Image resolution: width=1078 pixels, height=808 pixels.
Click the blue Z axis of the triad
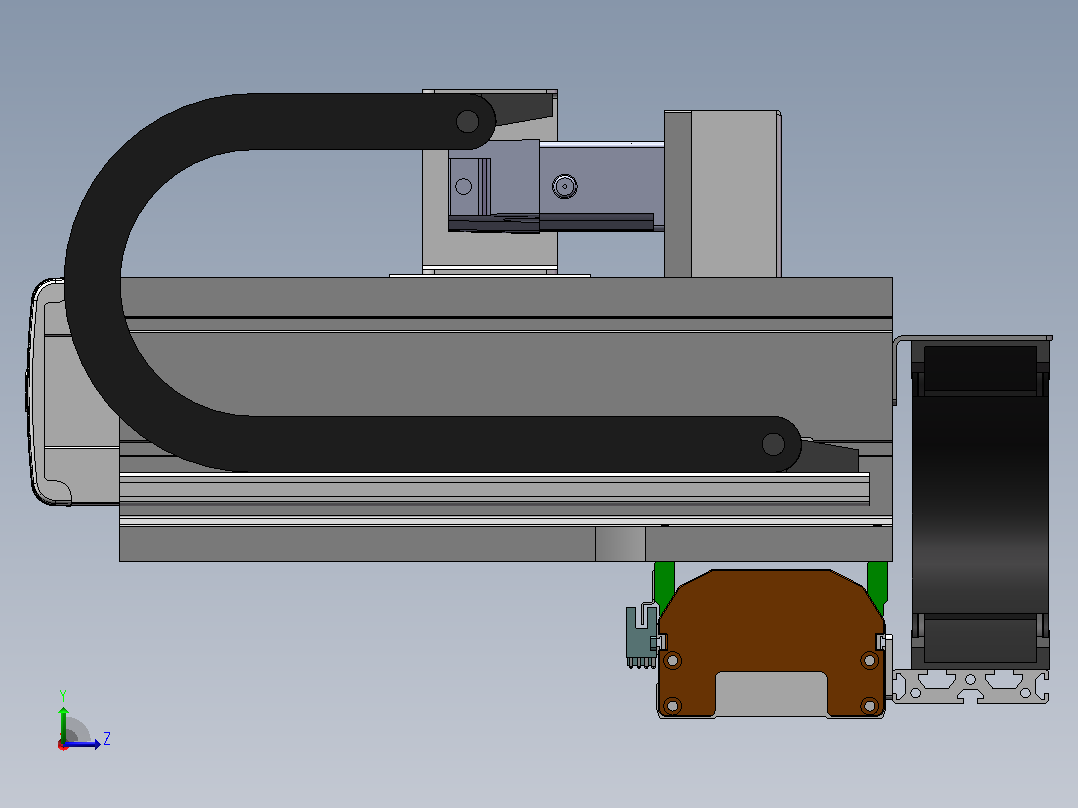click(x=82, y=744)
